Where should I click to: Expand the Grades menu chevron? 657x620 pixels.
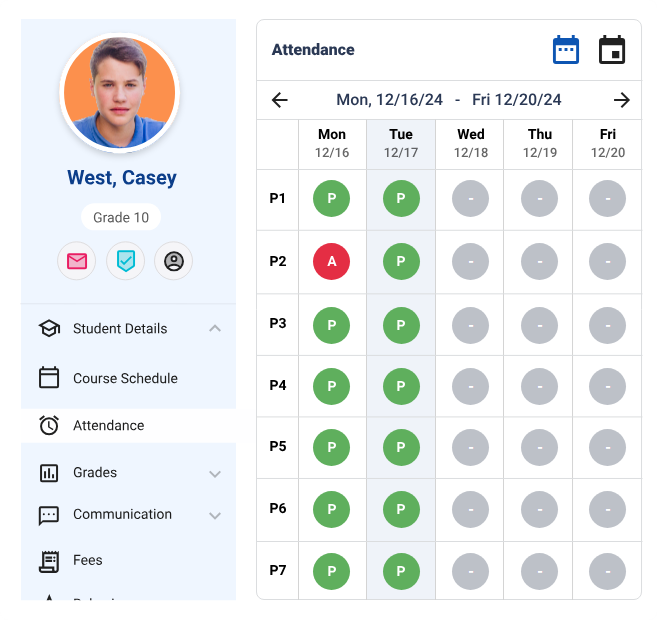(215, 473)
